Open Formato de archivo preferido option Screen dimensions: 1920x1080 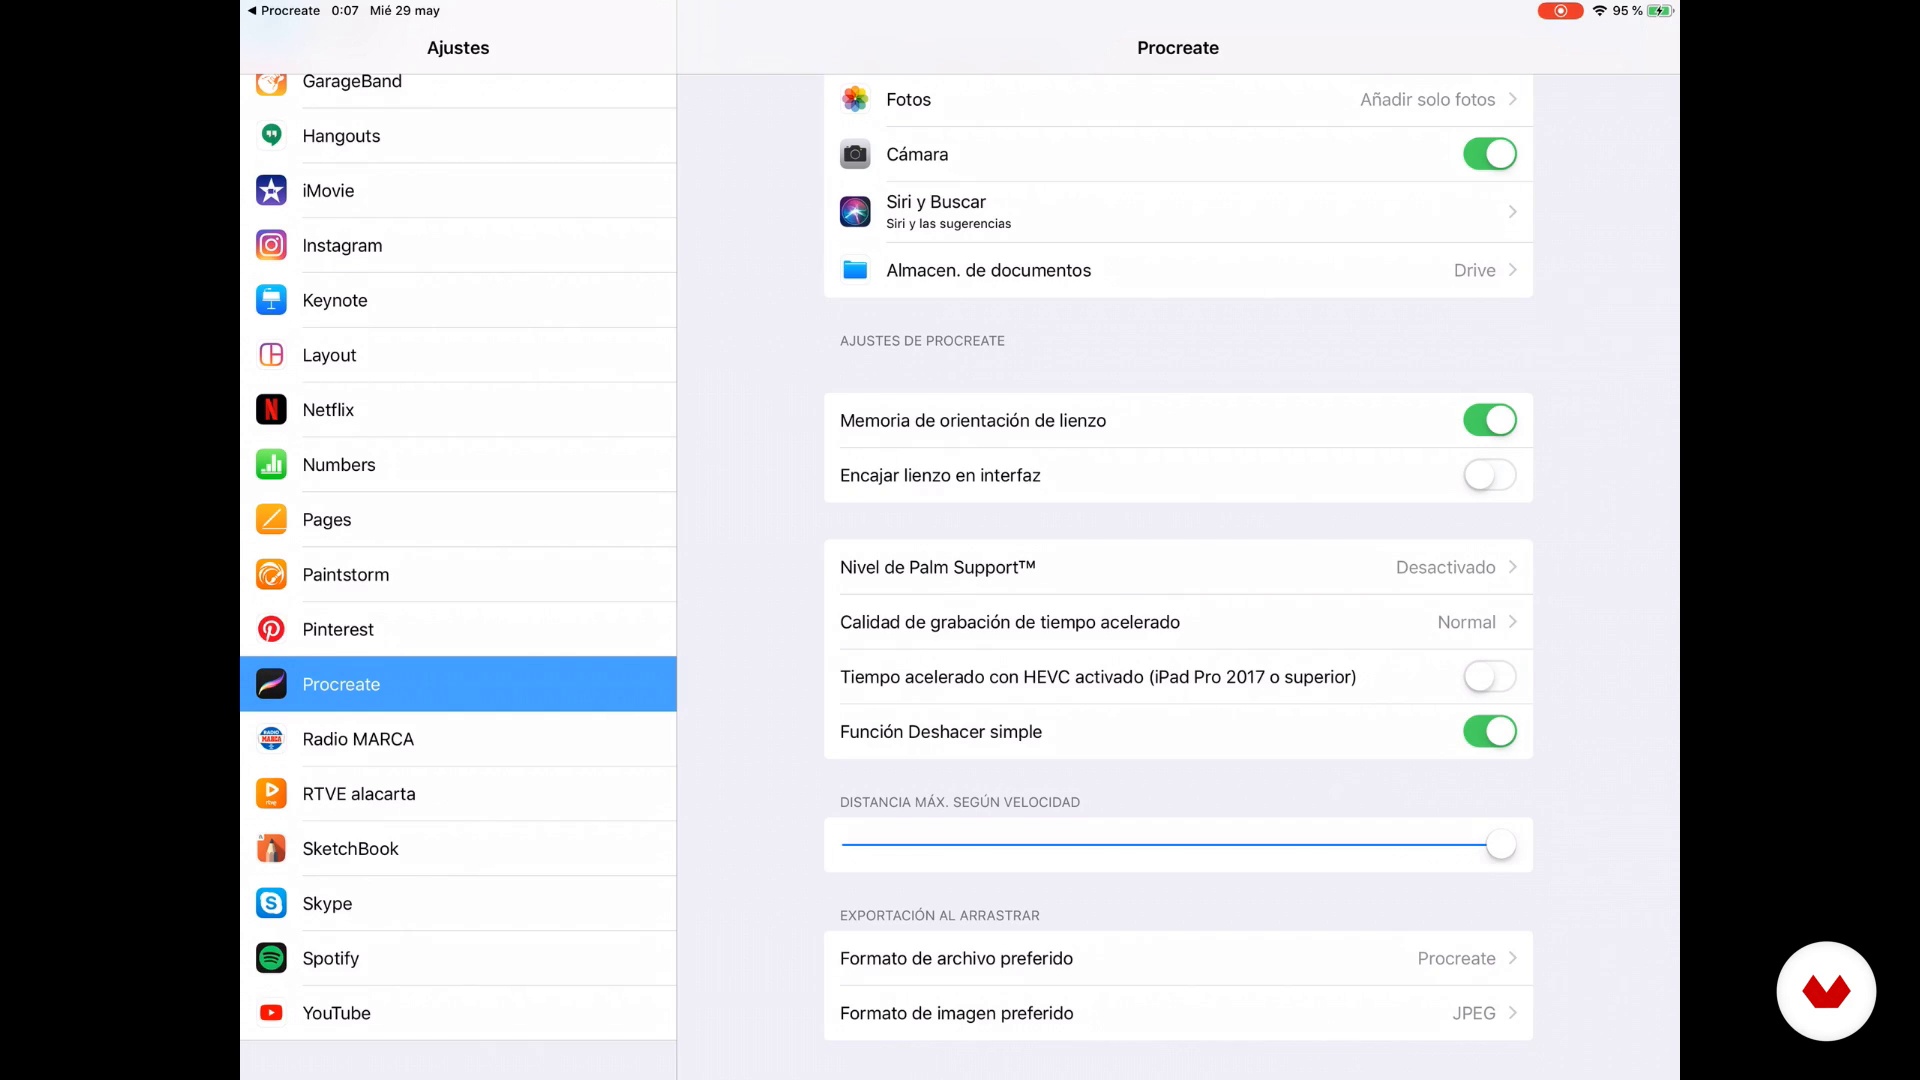tap(1178, 958)
